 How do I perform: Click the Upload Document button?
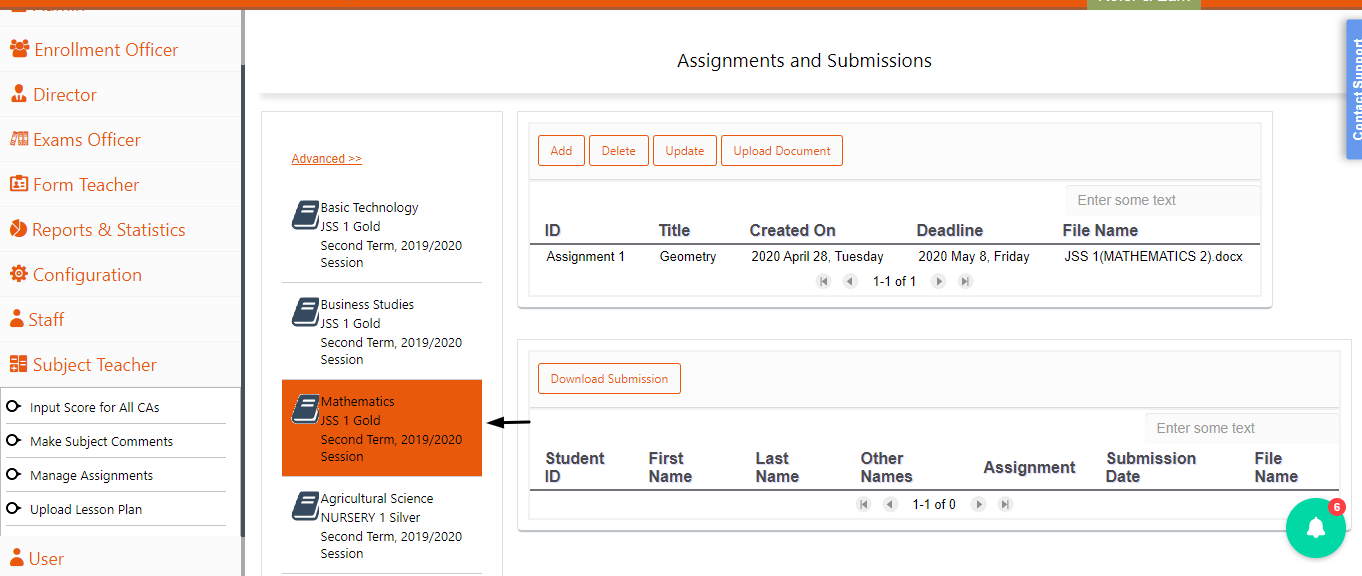point(782,151)
